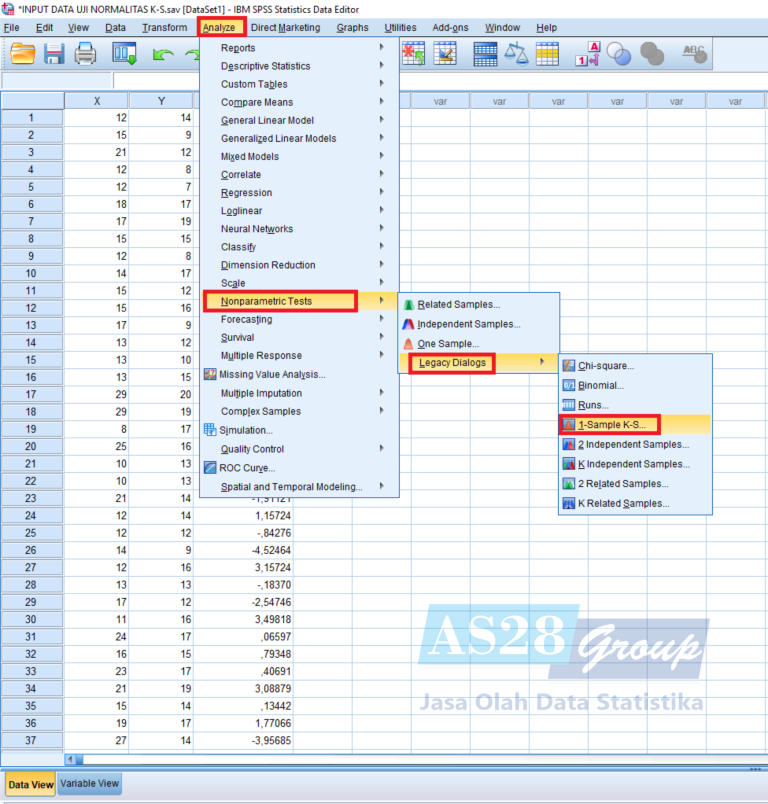Click the Weight Cases scale icon

click(x=517, y=54)
